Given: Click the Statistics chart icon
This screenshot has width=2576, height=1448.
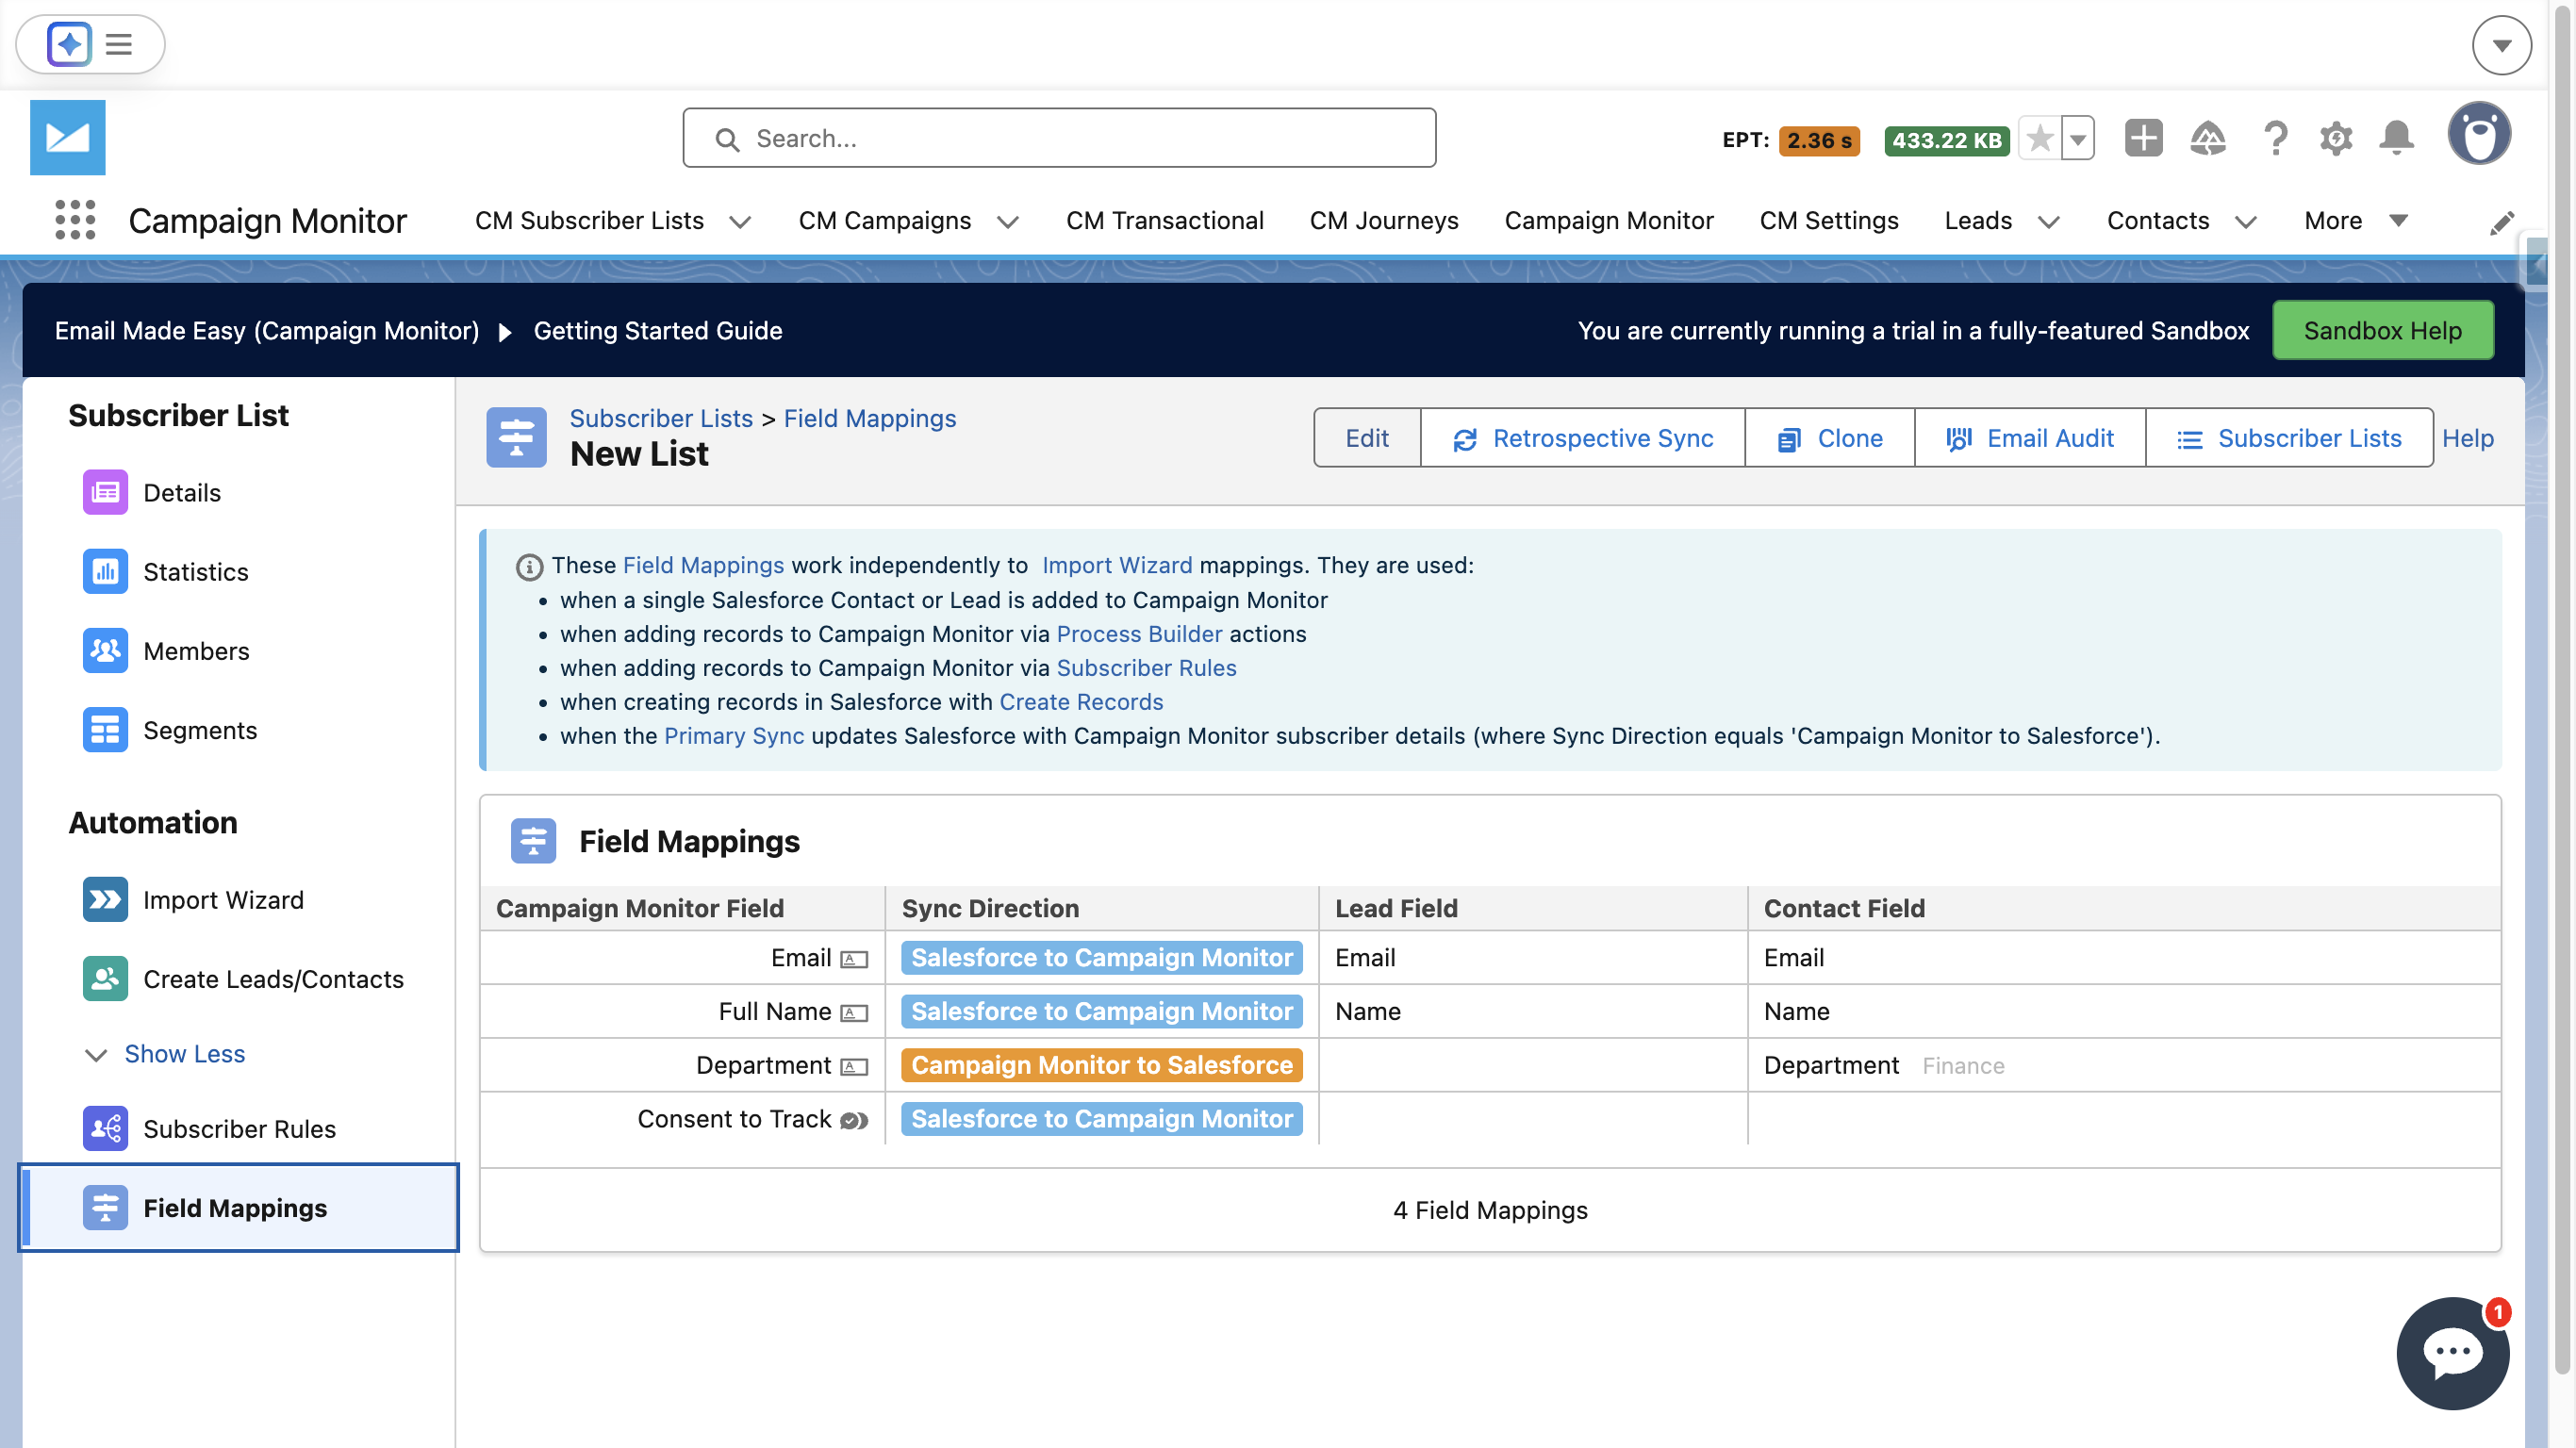Looking at the screenshot, I should [105, 571].
